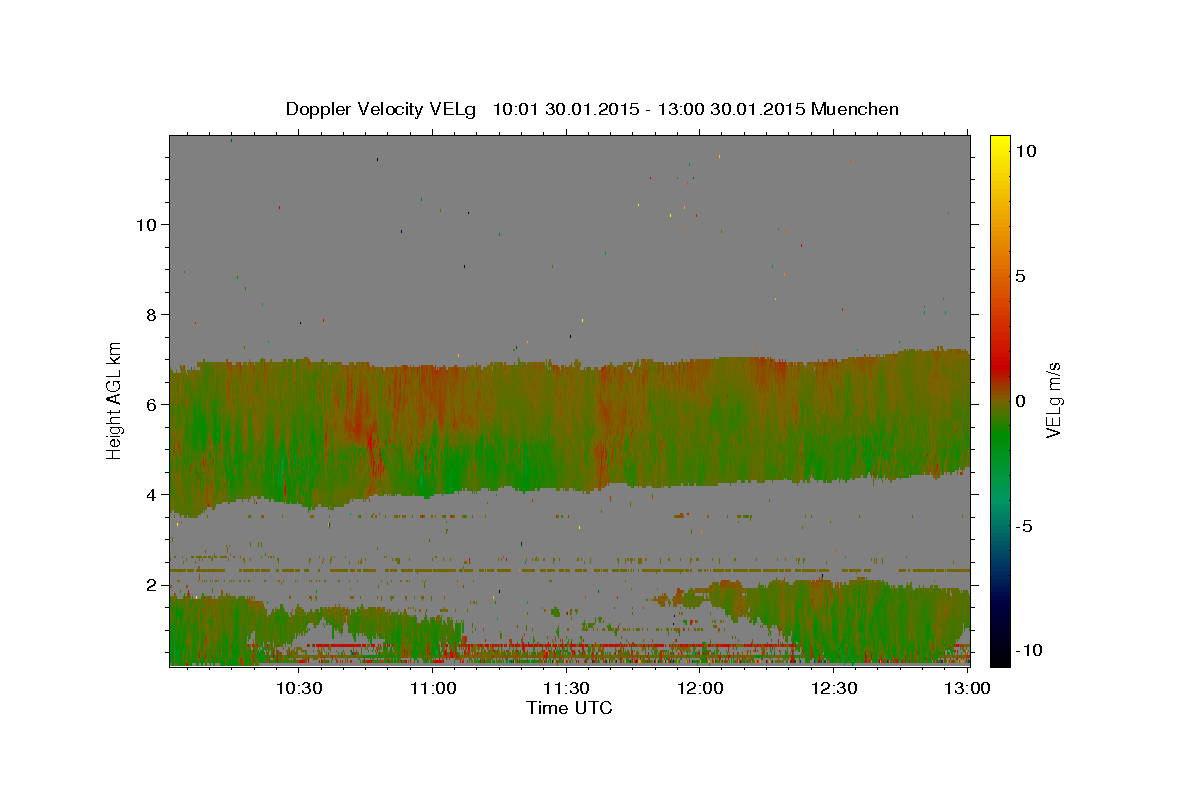Viewport: 1200px width, 800px height.
Task: Click the colorbar value 0
Action: coord(1020,400)
